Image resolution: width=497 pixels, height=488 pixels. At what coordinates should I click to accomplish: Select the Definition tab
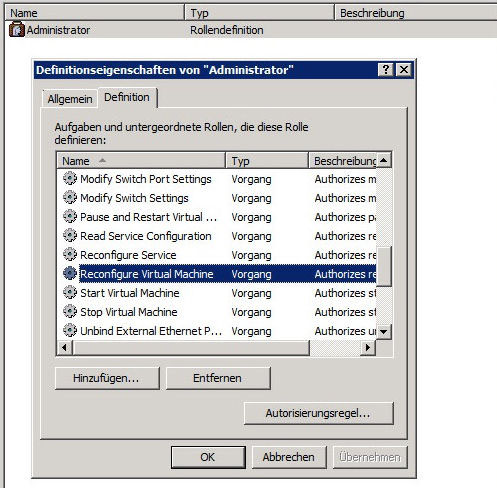coord(127,97)
